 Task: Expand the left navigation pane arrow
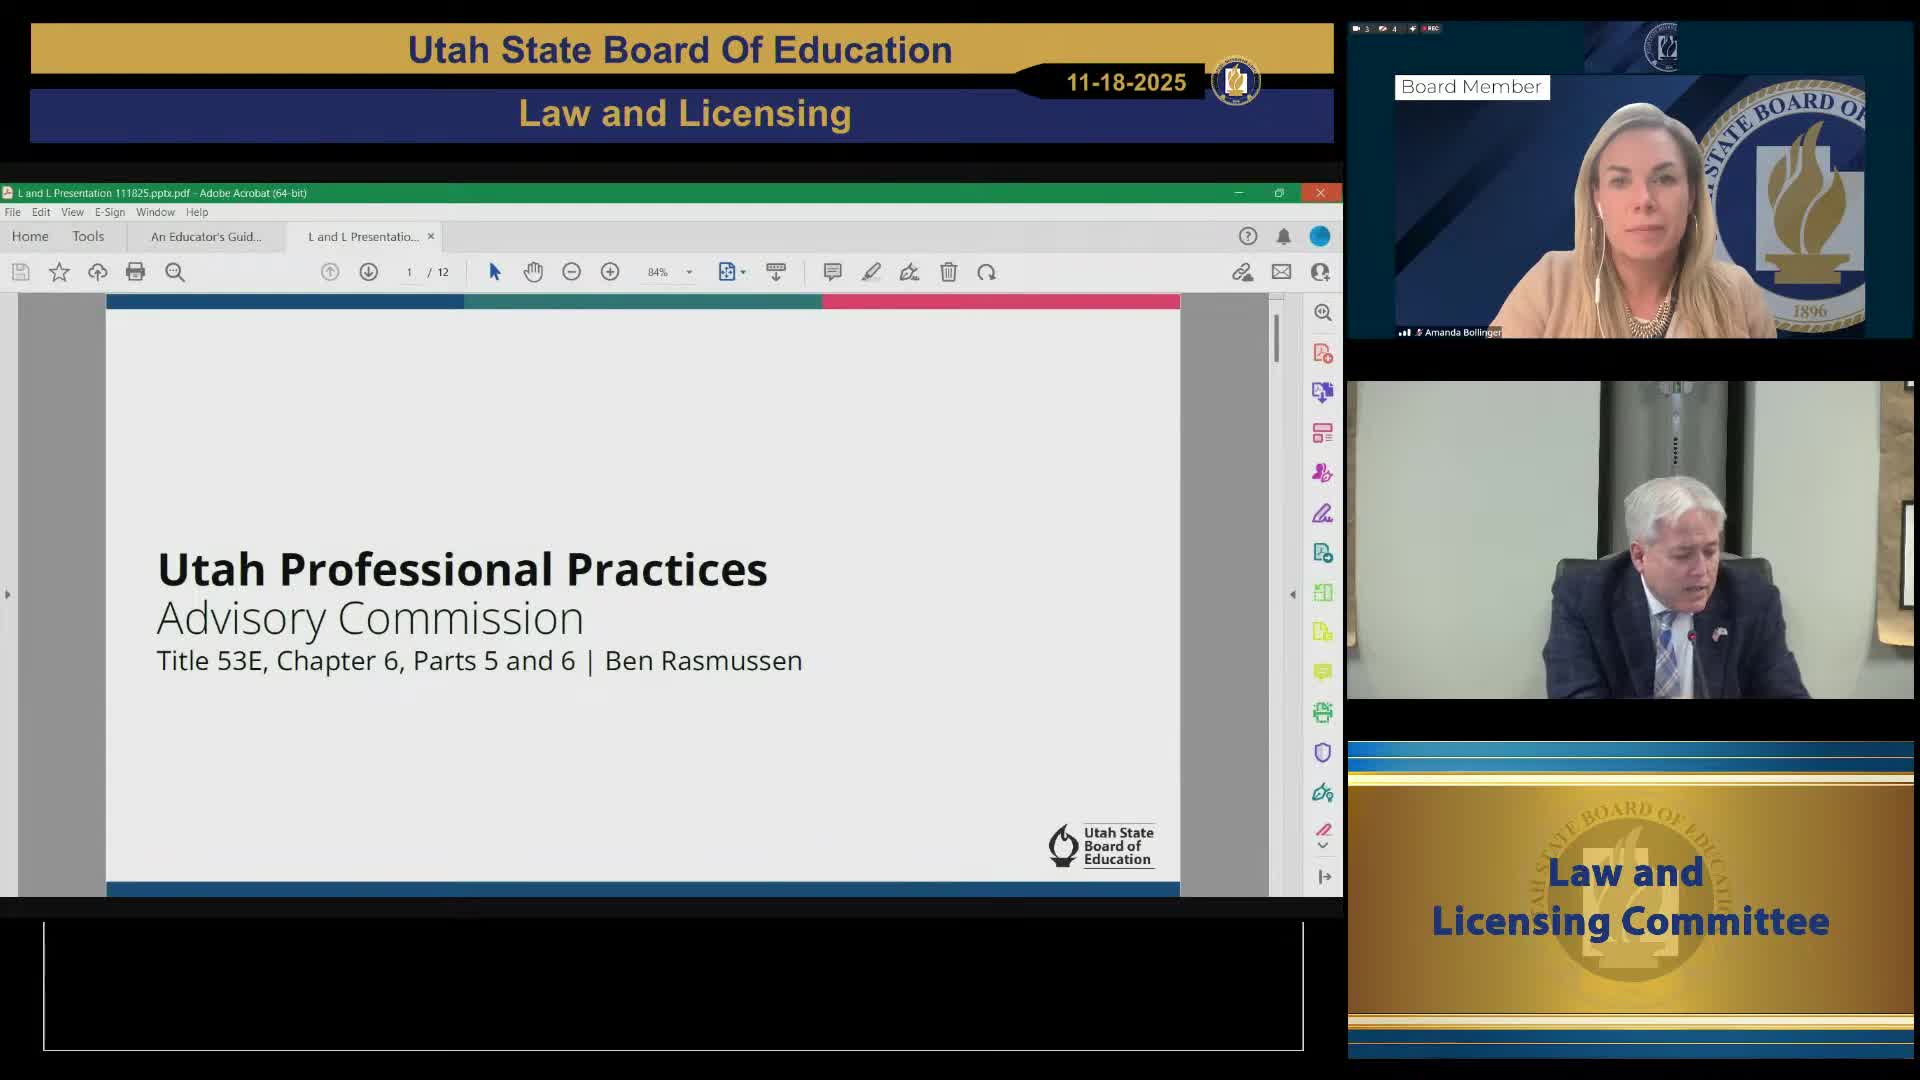(x=8, y=594)
